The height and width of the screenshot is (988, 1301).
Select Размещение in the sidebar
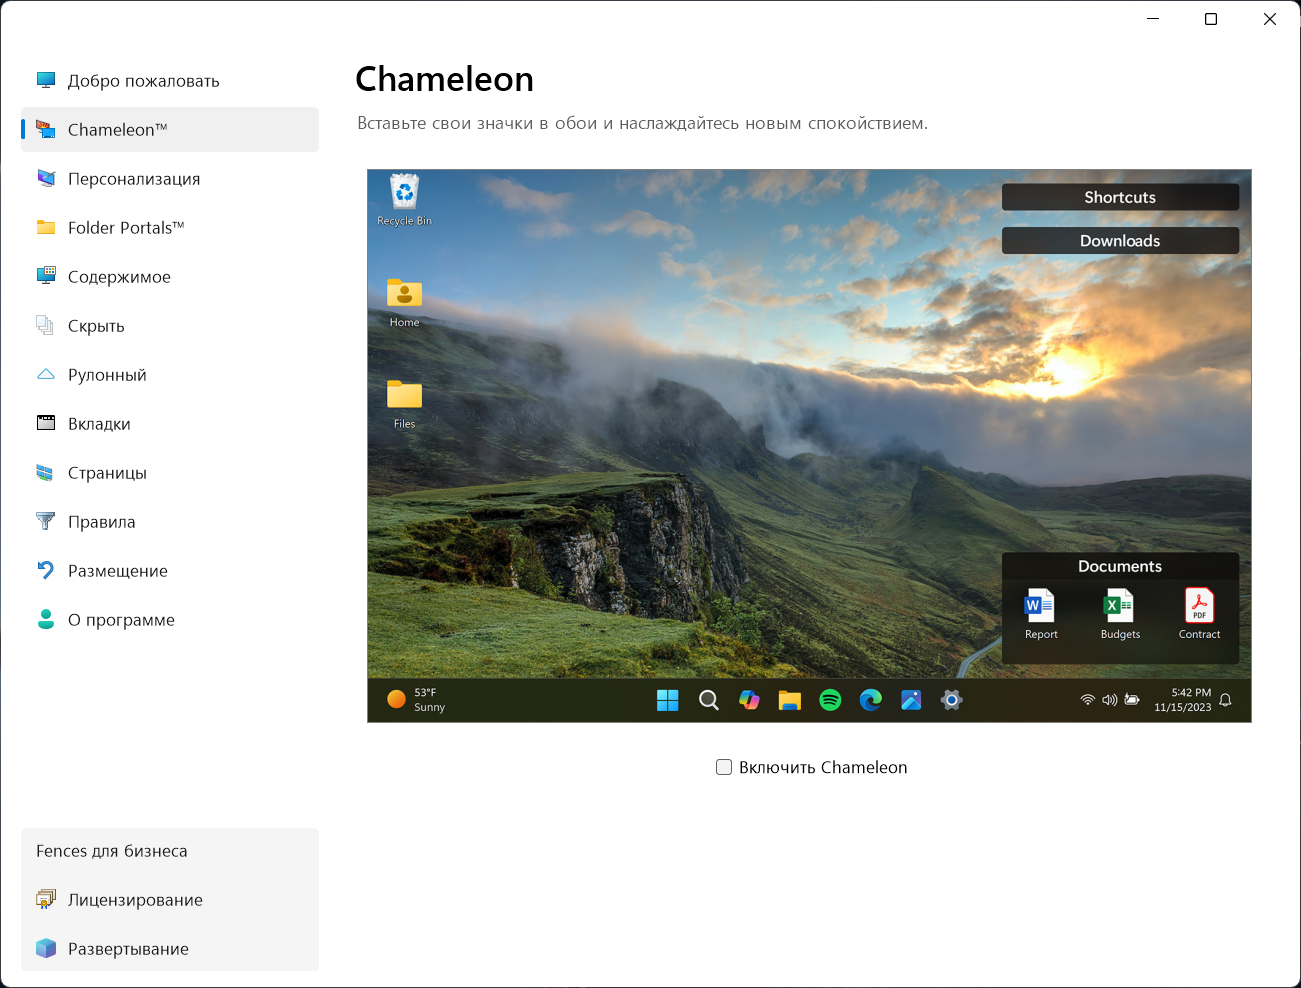[x=170, y=570]
